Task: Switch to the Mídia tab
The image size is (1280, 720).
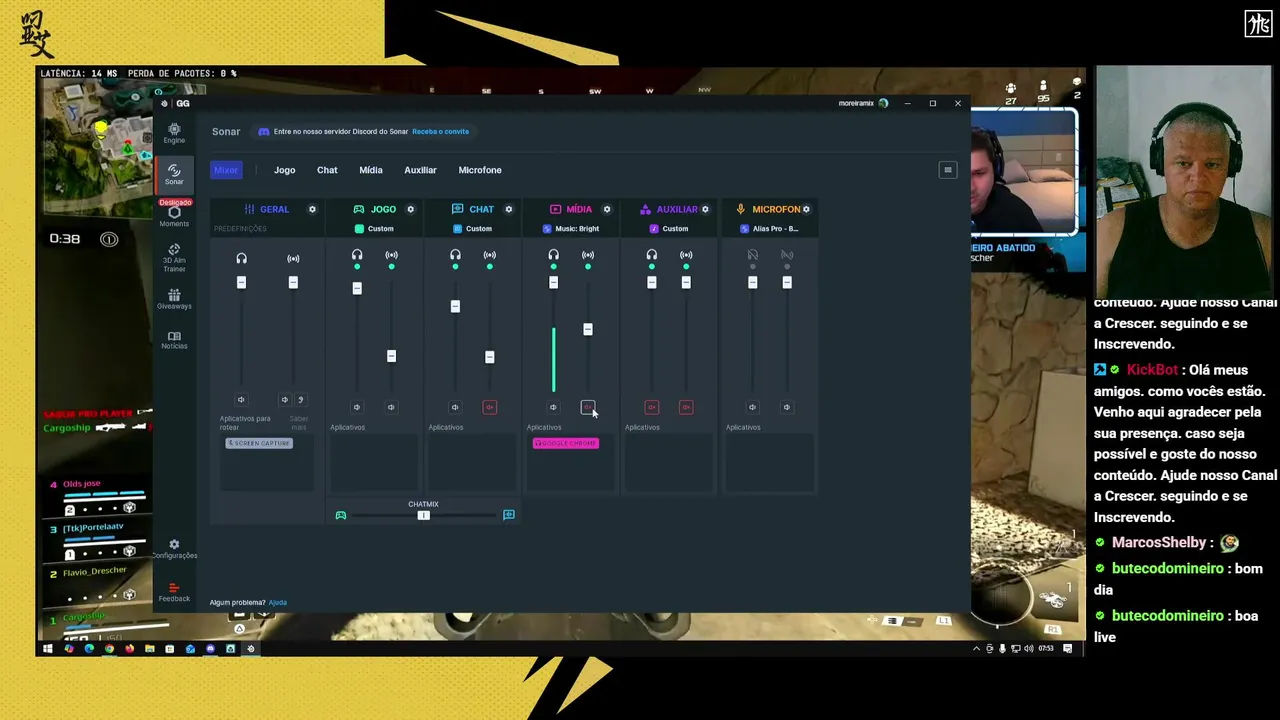Action: tap(371, 170)
